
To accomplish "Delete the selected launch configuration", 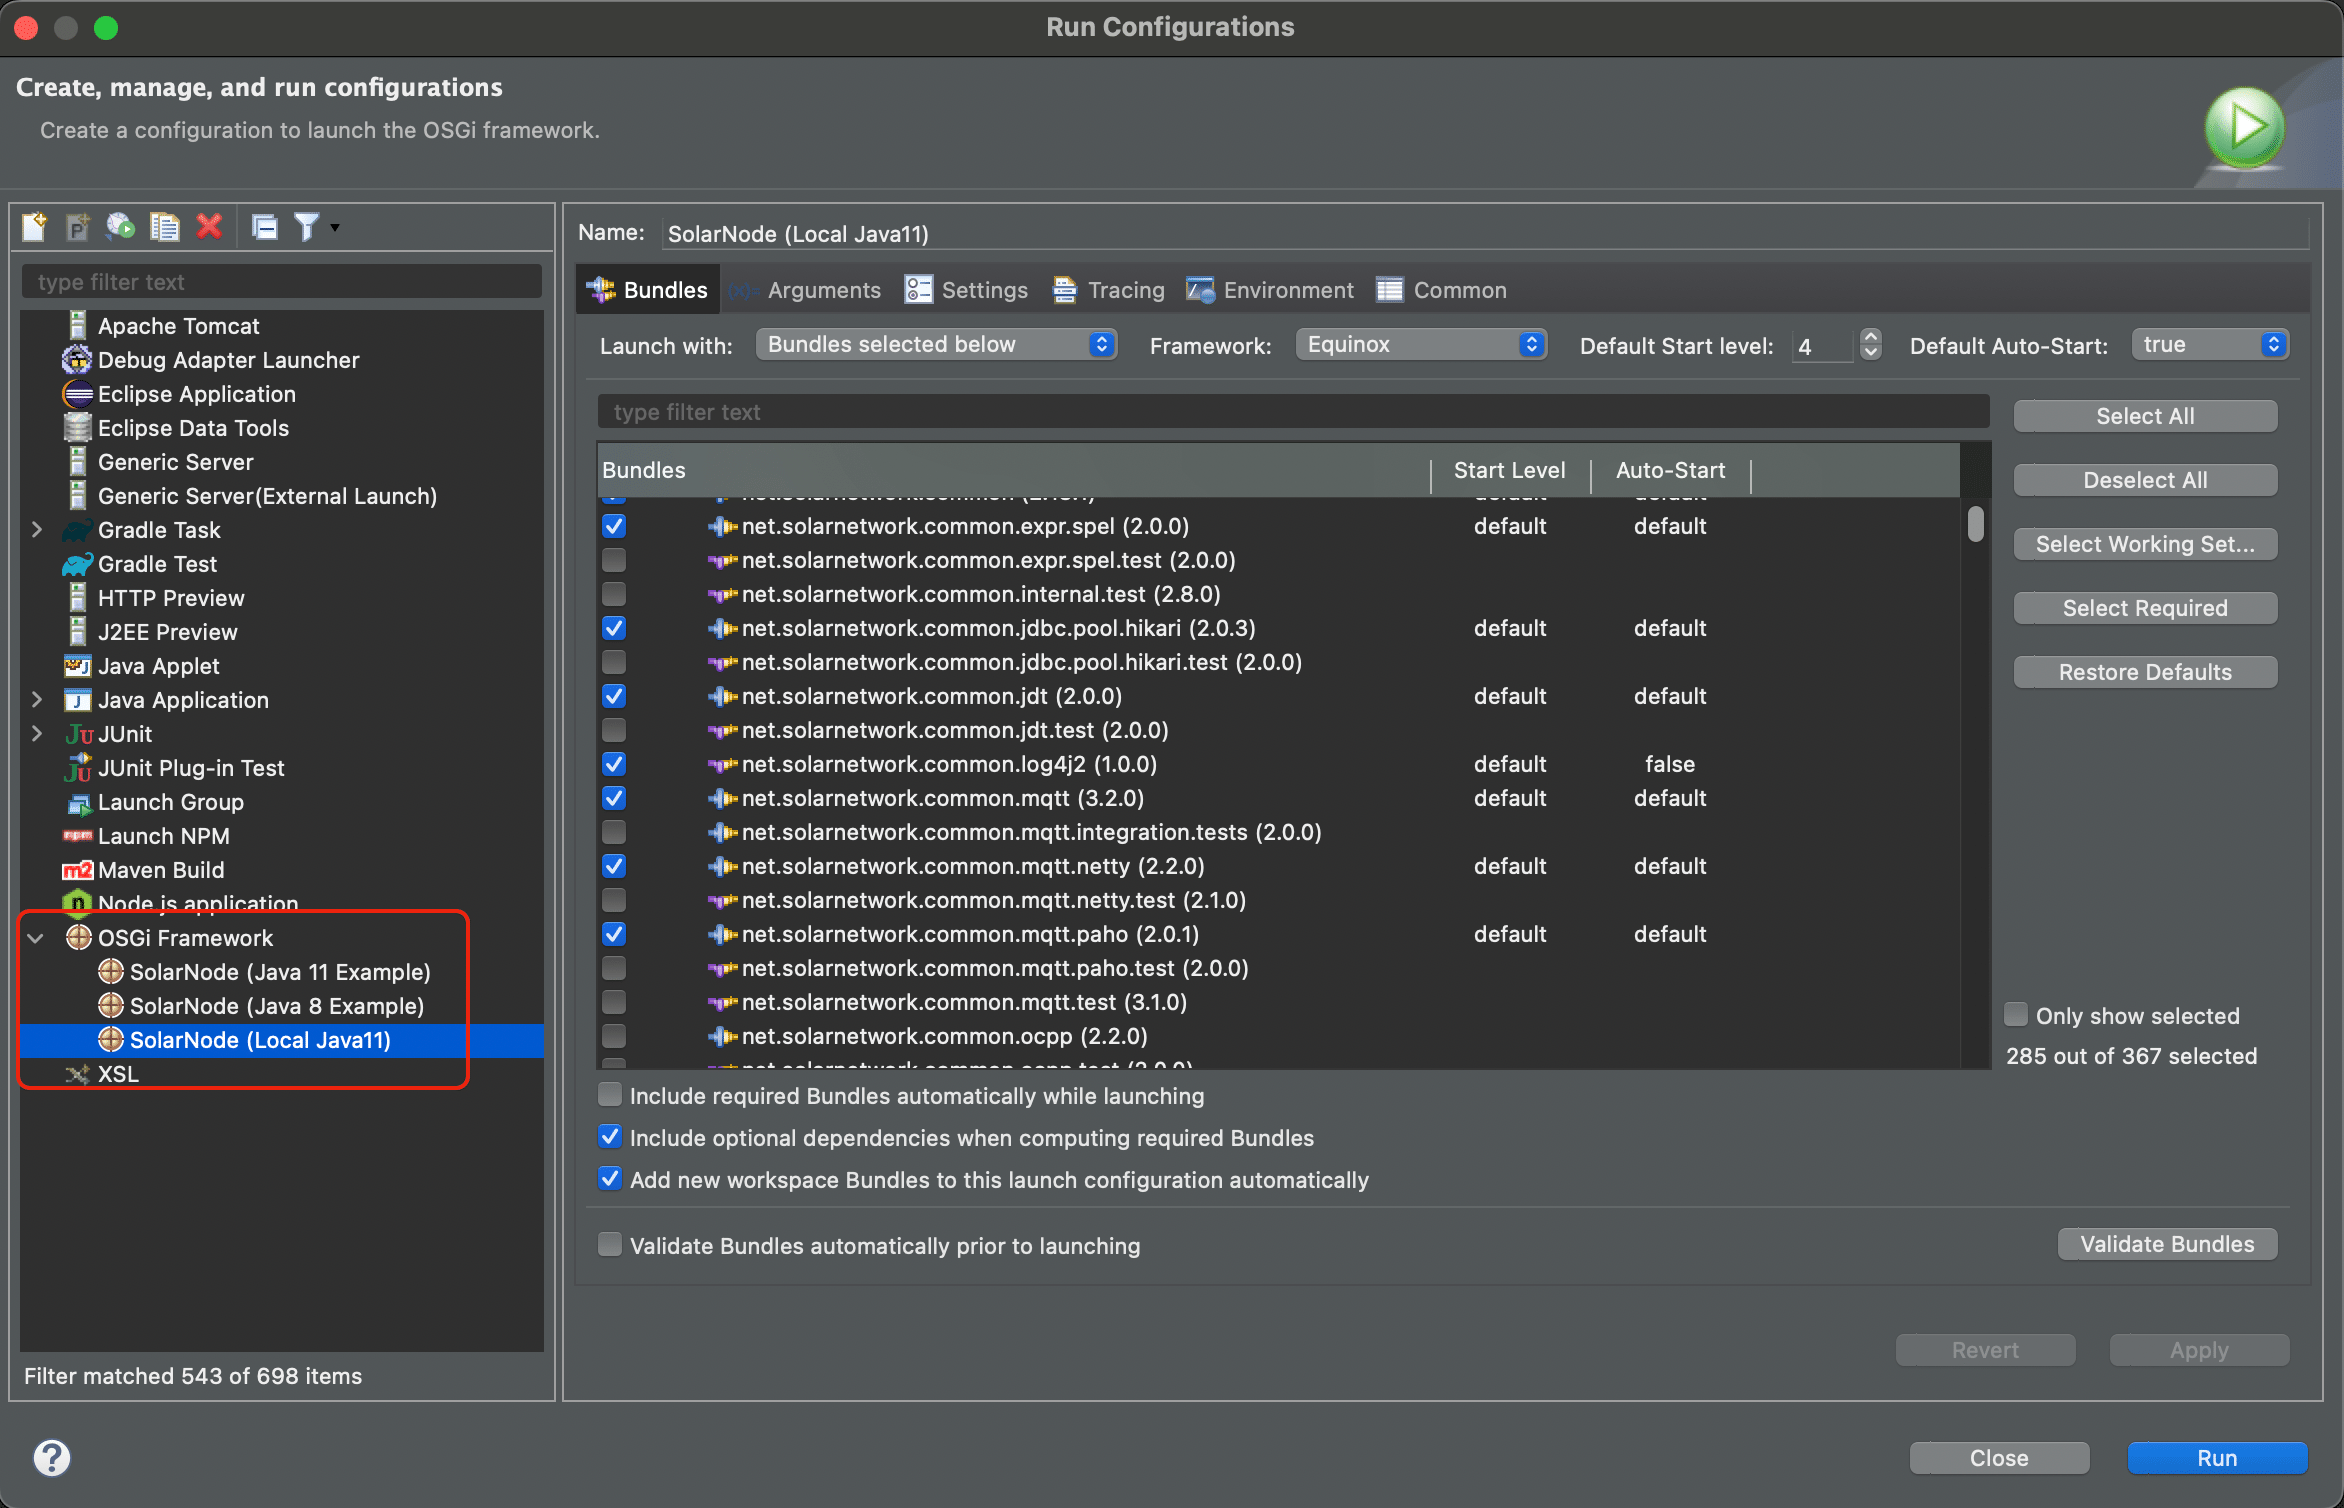I will pyautogui.click(x=208, y=227).
